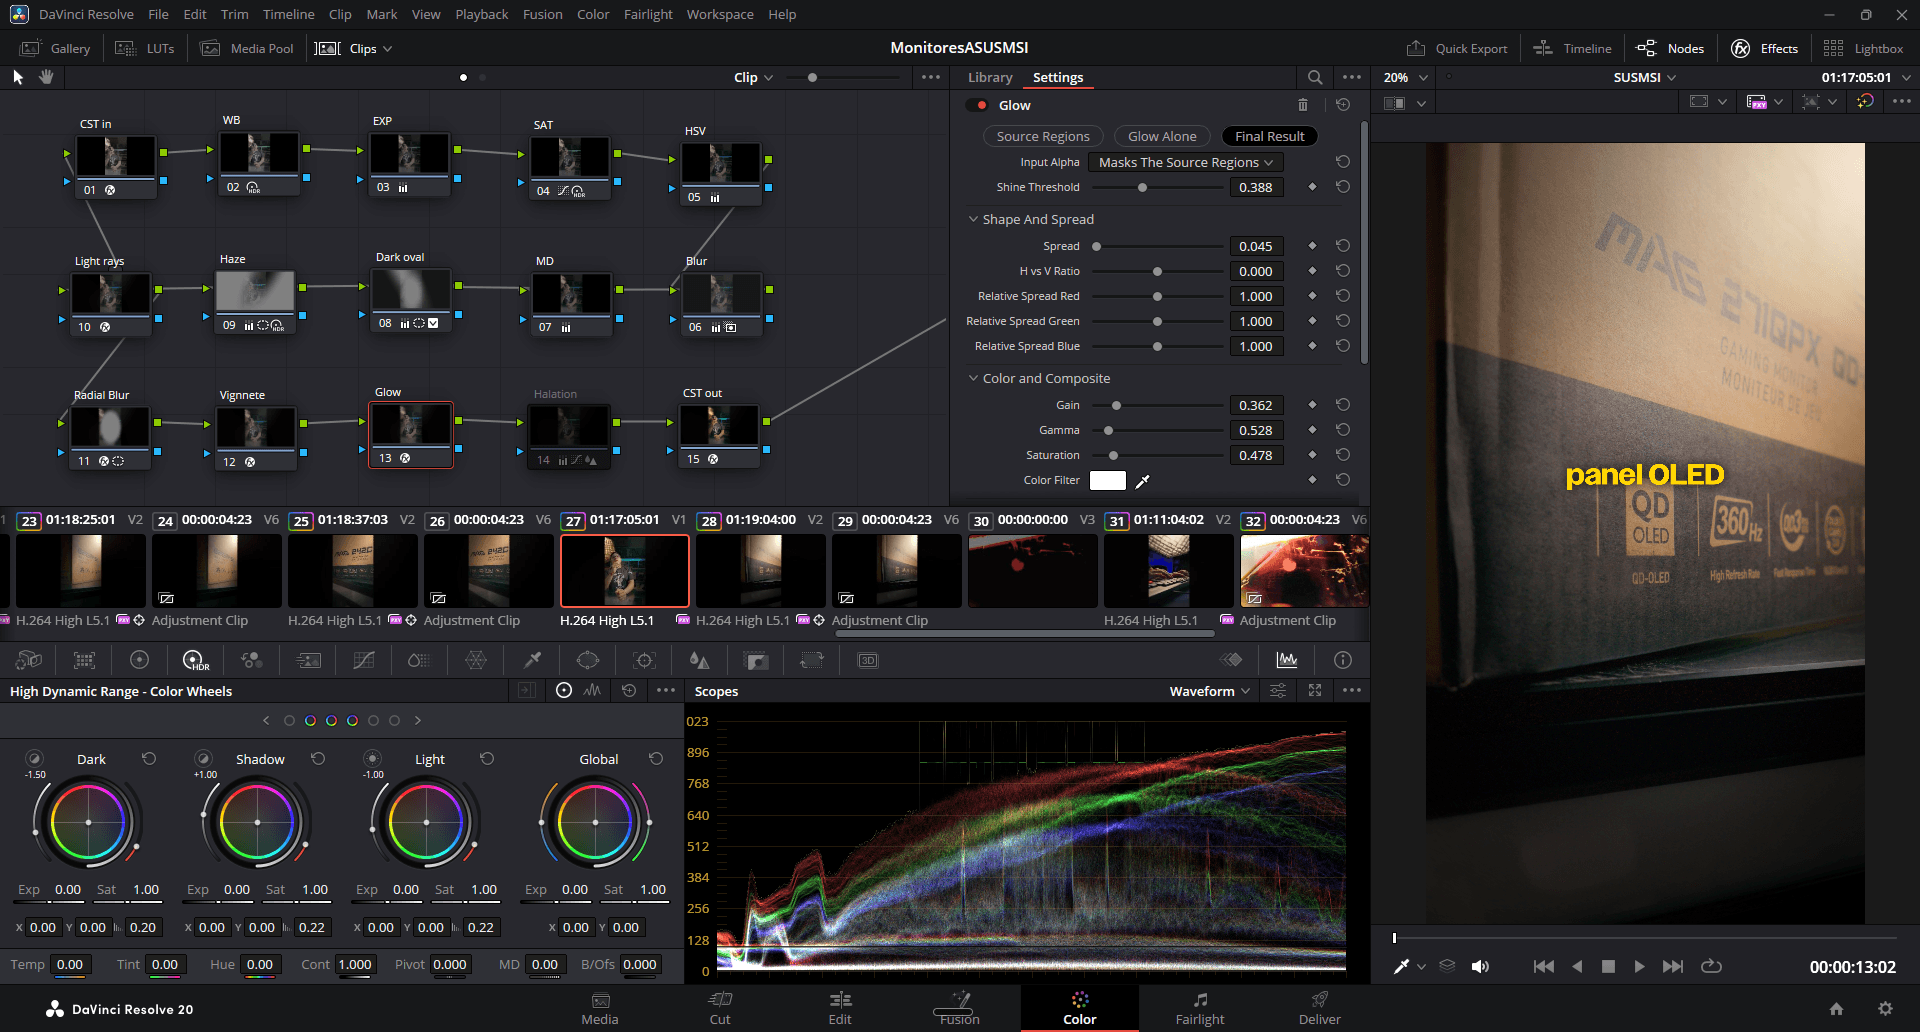Select the Source Regions output mode
This screenshot has height=1032, width=1920.
[x=1042, y=136]
